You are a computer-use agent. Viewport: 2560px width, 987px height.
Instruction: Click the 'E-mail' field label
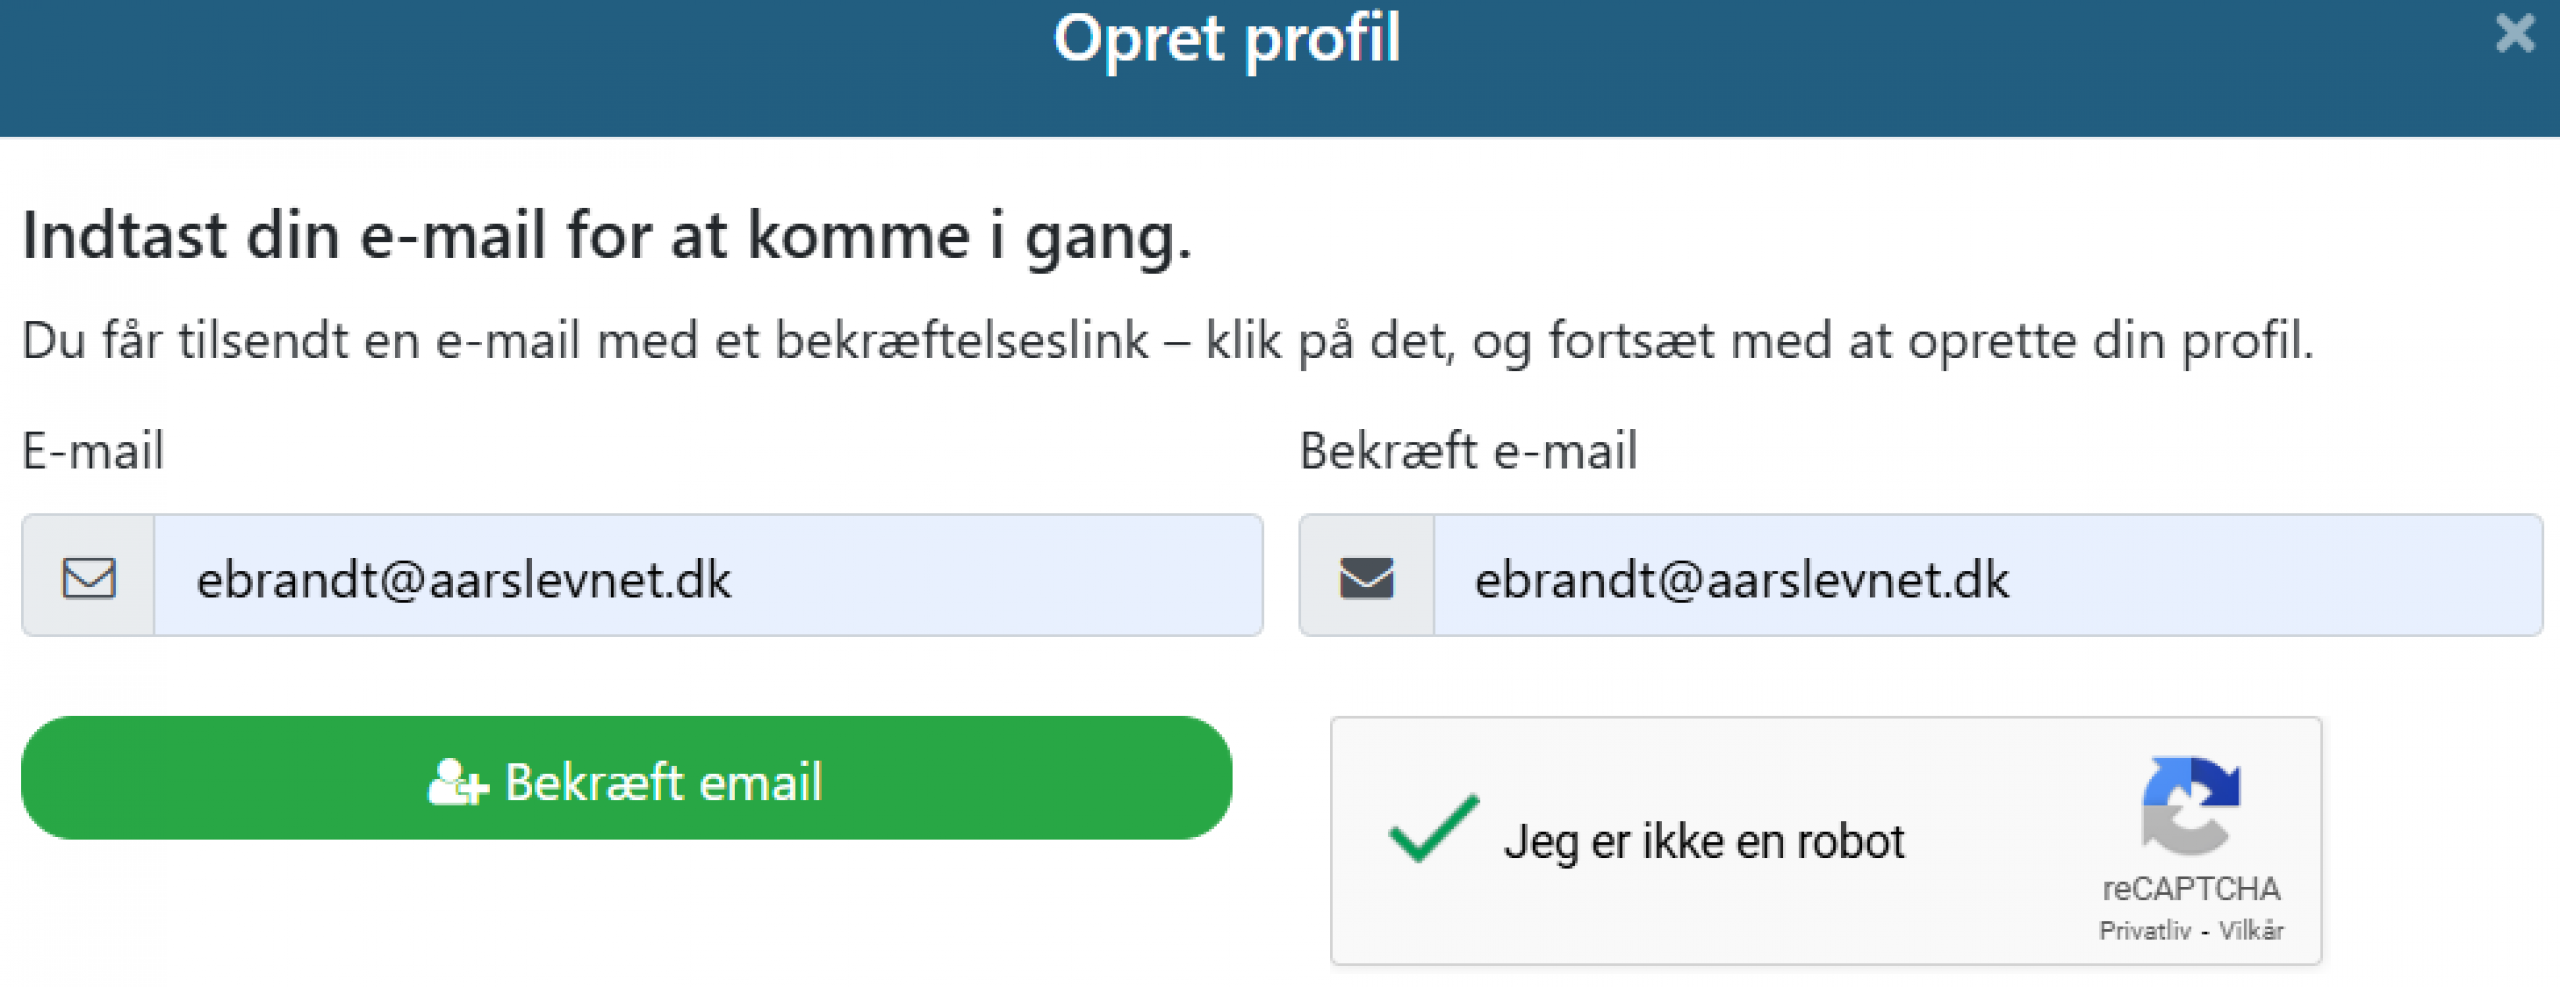coord(93,451)
